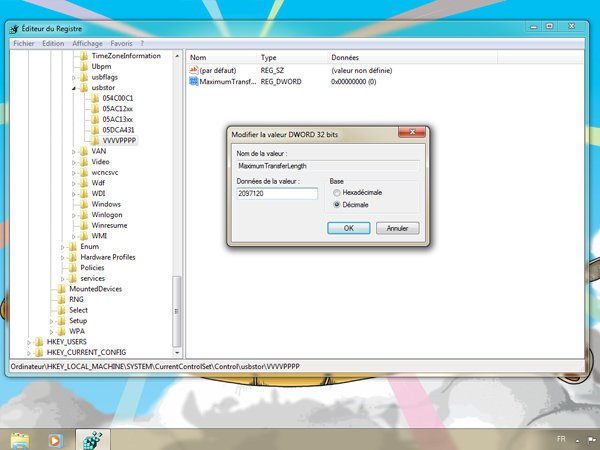This screenshot has height=450, width=600.
Task: Select the Select tree item
Action: [78, 310]
